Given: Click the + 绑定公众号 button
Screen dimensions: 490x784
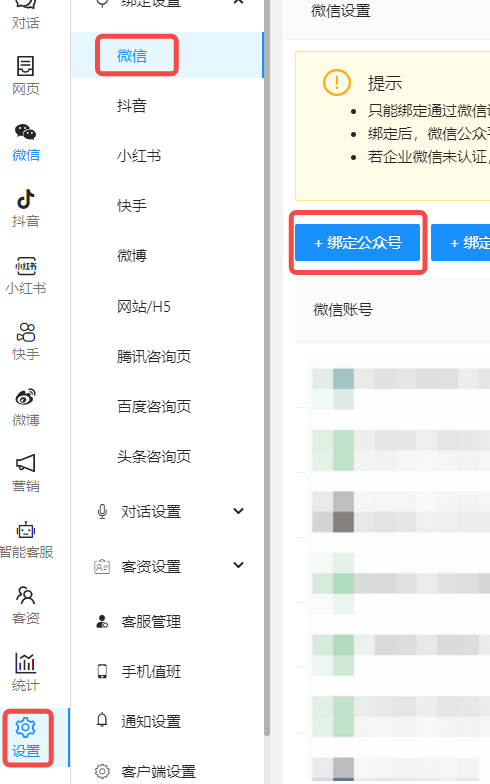Looking at the screenshot, I should point(358,242).
